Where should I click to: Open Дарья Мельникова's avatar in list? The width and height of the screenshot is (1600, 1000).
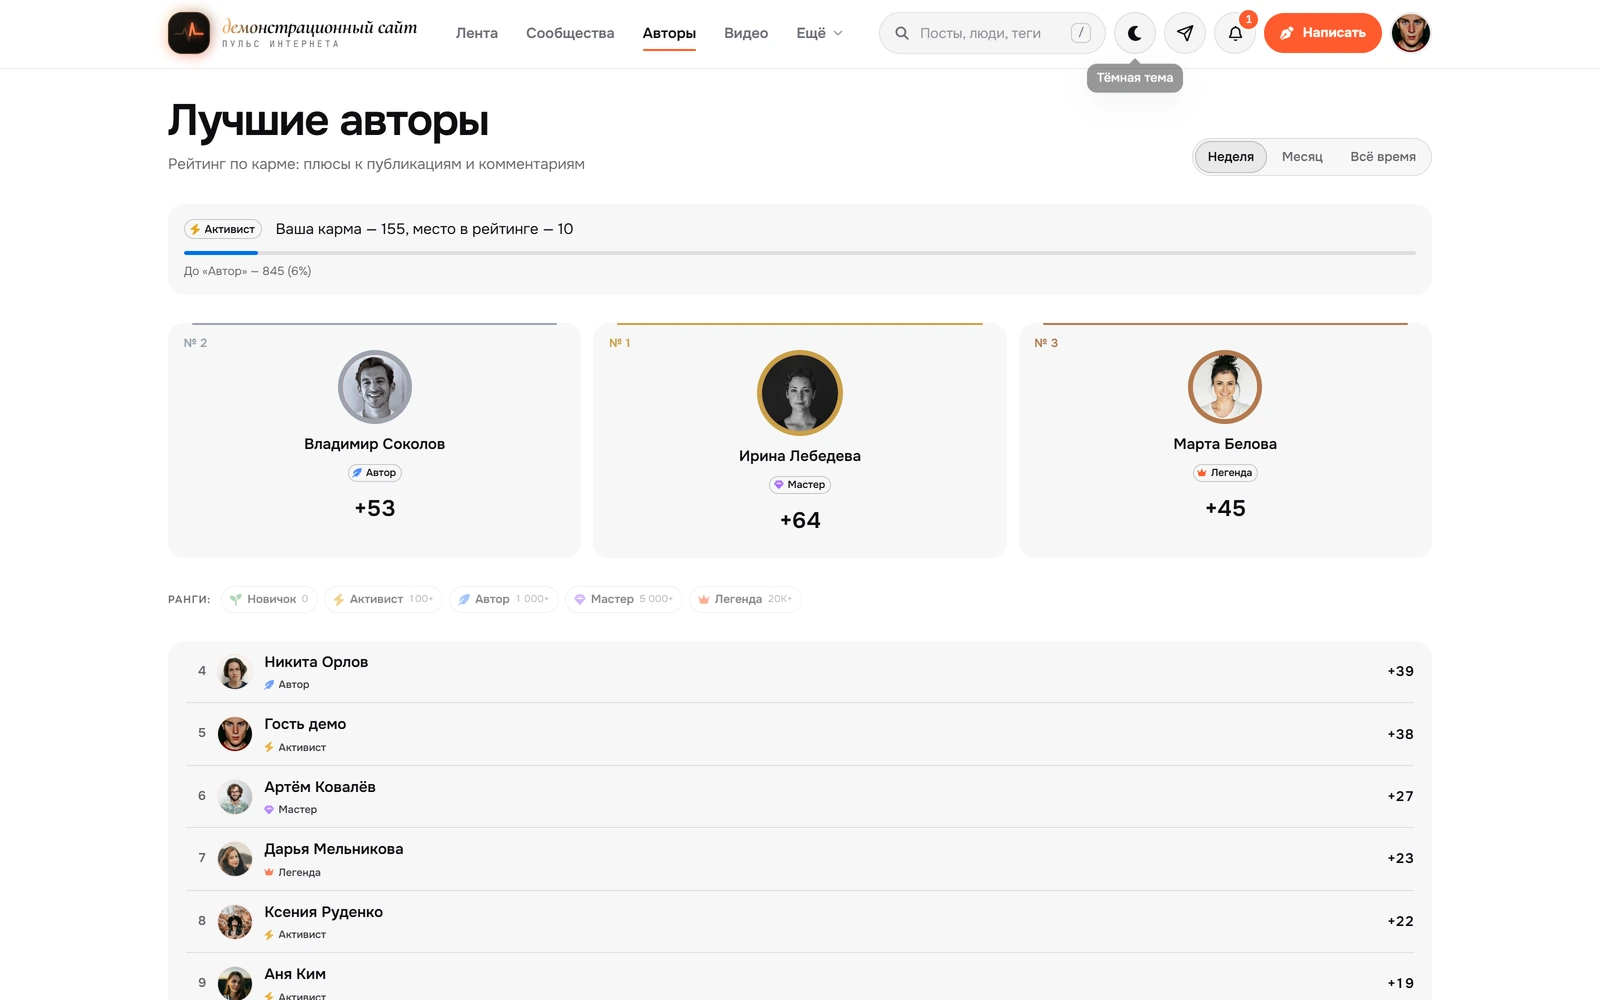235,859
